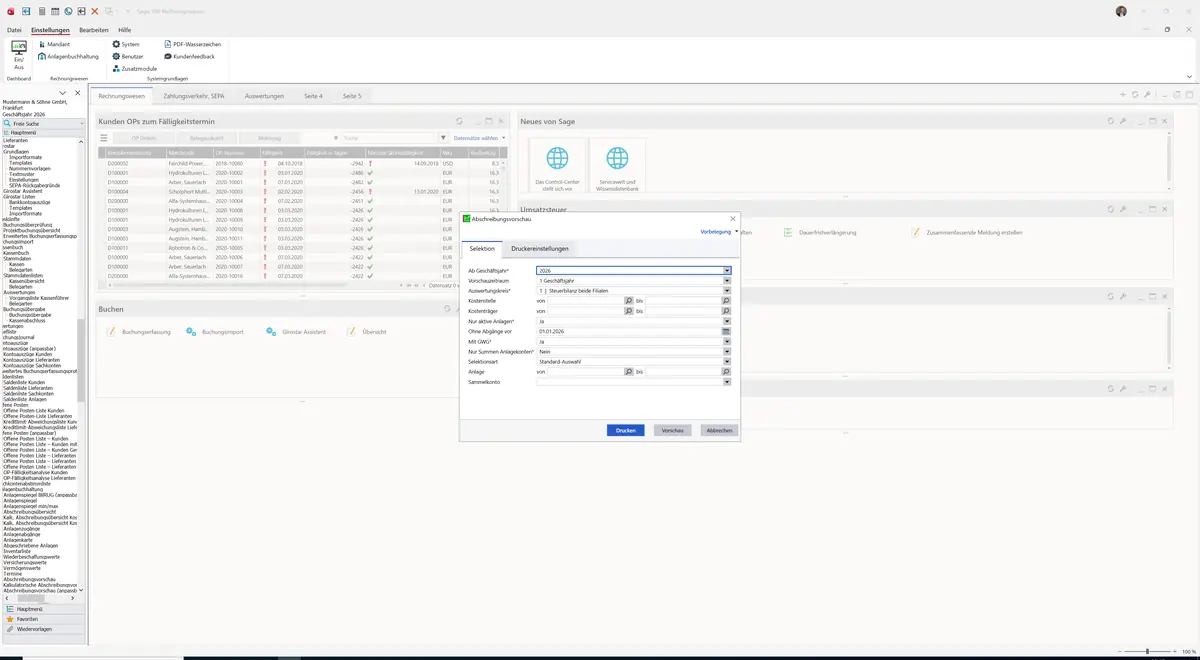Open the Mit GWG dropdown

(727, 341)
